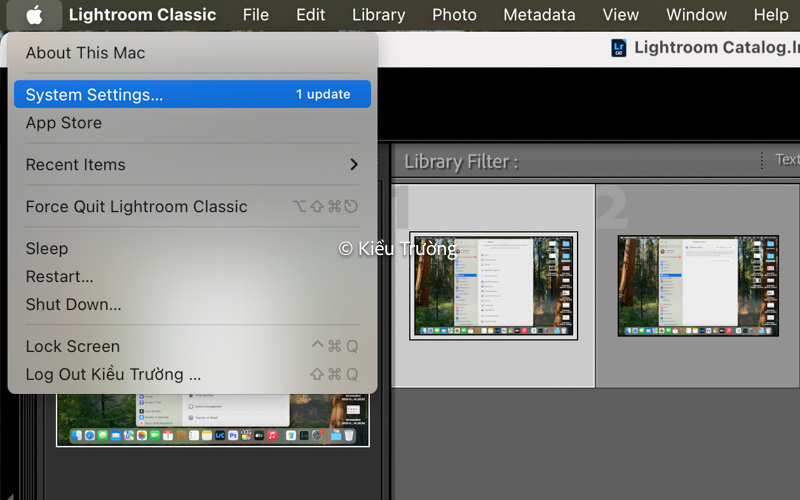Open System Settings from Apple menu
The width and height of the screenshot is (800, 500).
(192, 94)
